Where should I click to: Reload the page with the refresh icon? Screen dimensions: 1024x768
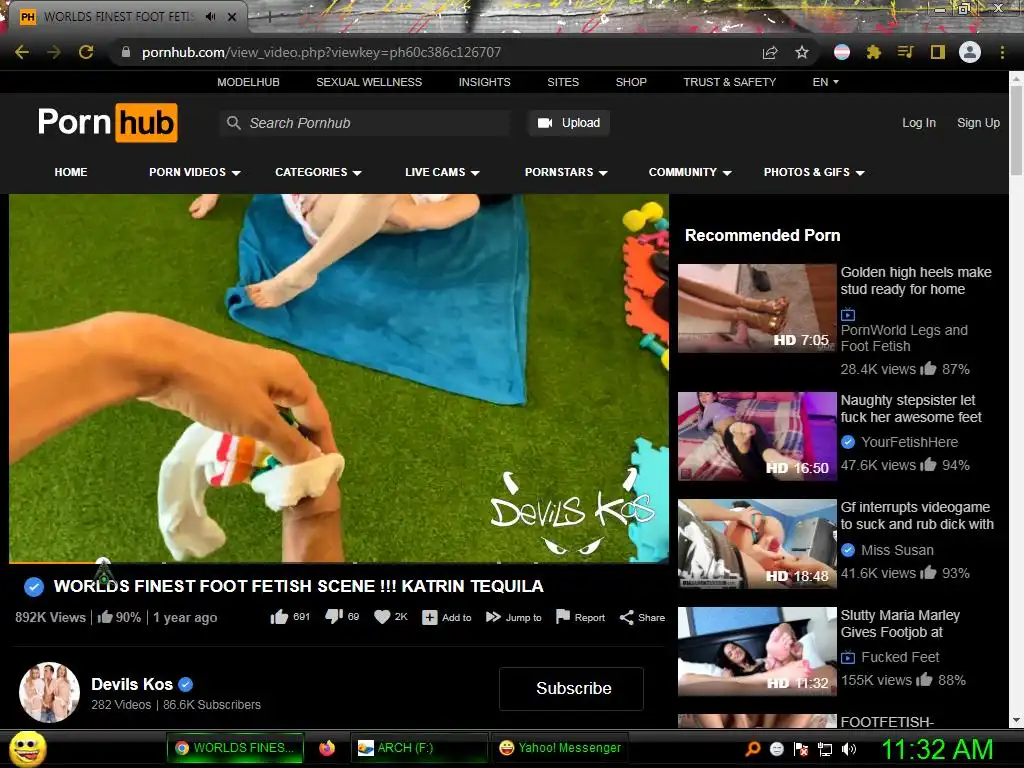86,52
